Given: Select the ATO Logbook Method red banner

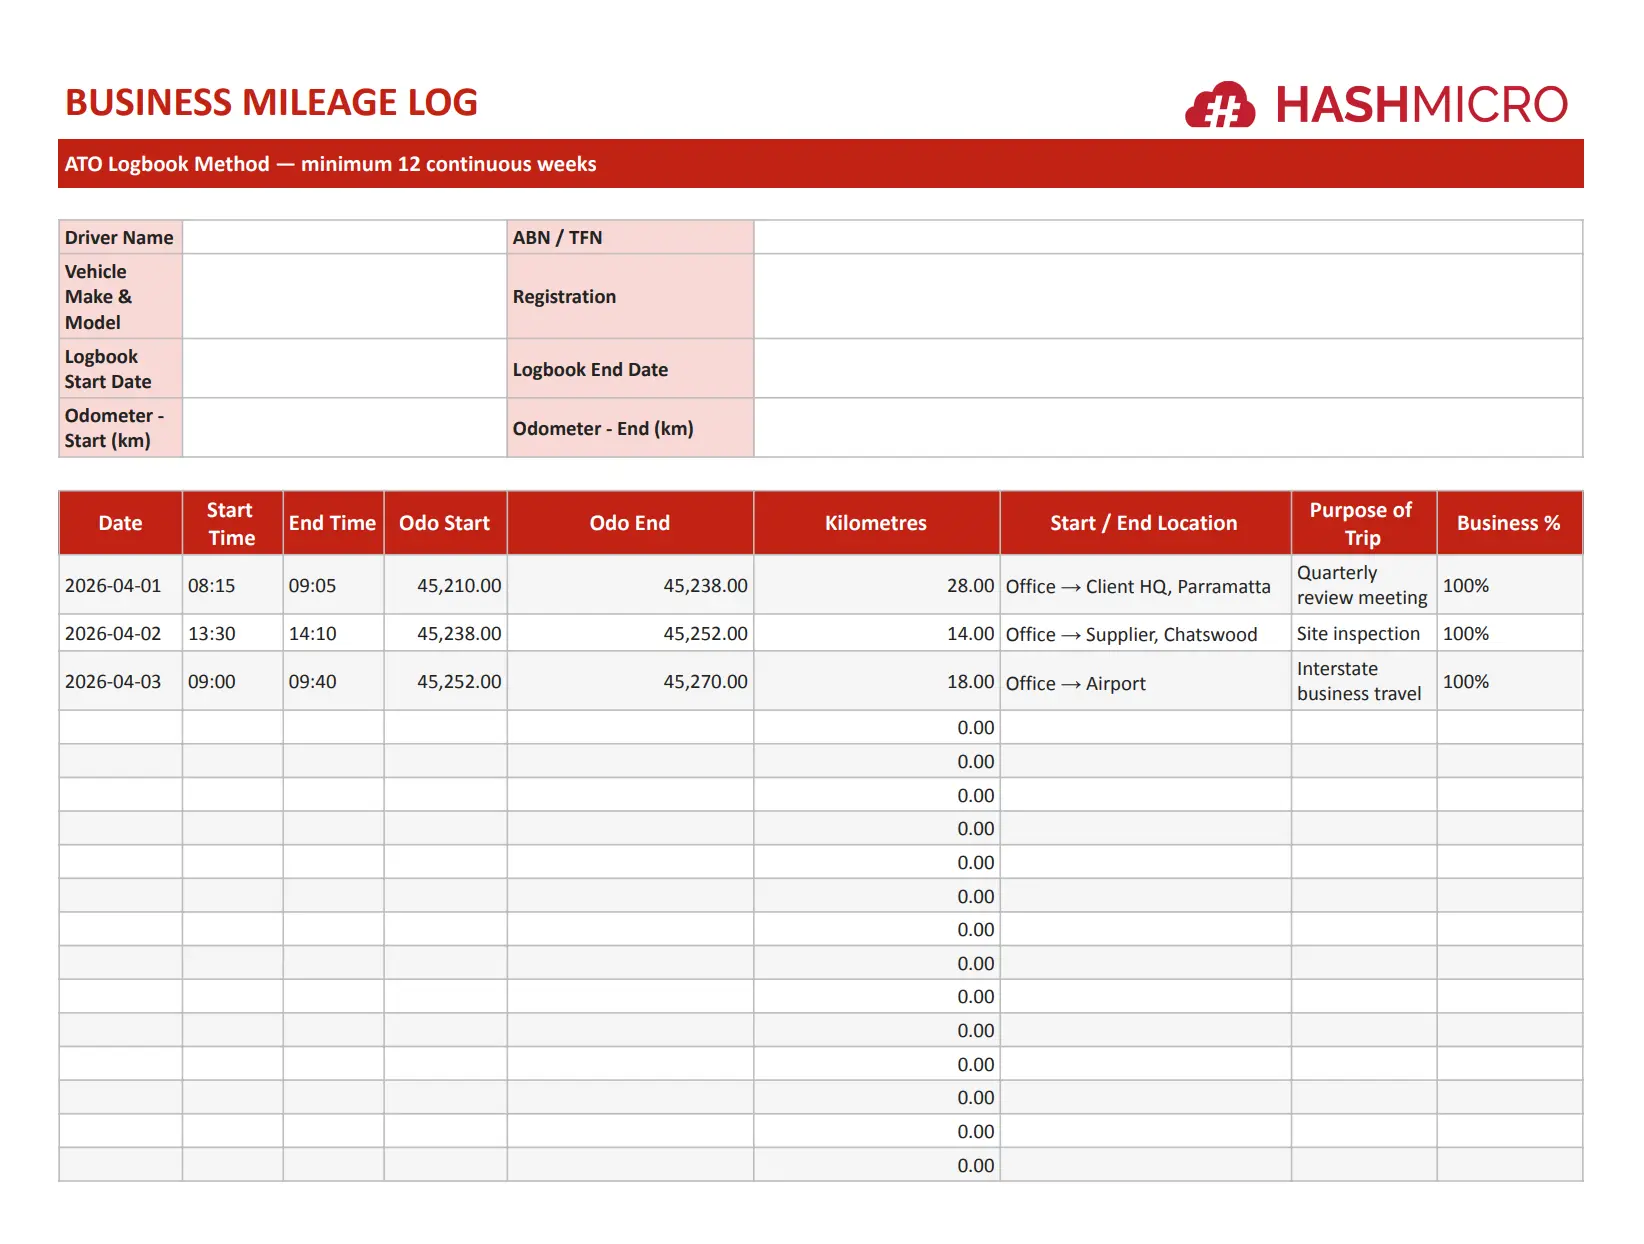Looking at the screenshot, I should click(x=820, y=164).
